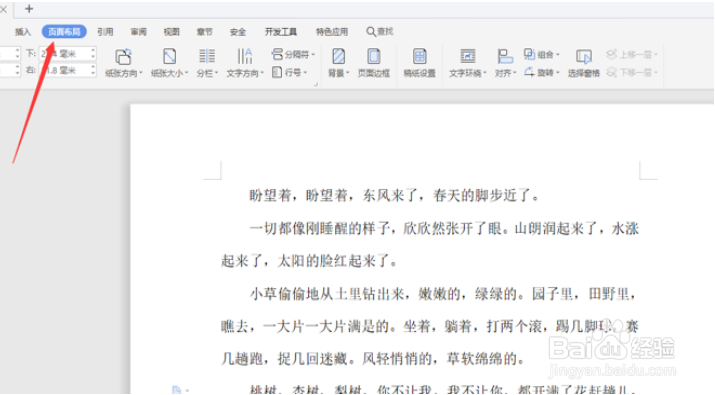Image resolution: width=715 pixels, height=395 pixels.
Task: Open the 纸张大小 paper size tool
Action: [x=169, y=62]
